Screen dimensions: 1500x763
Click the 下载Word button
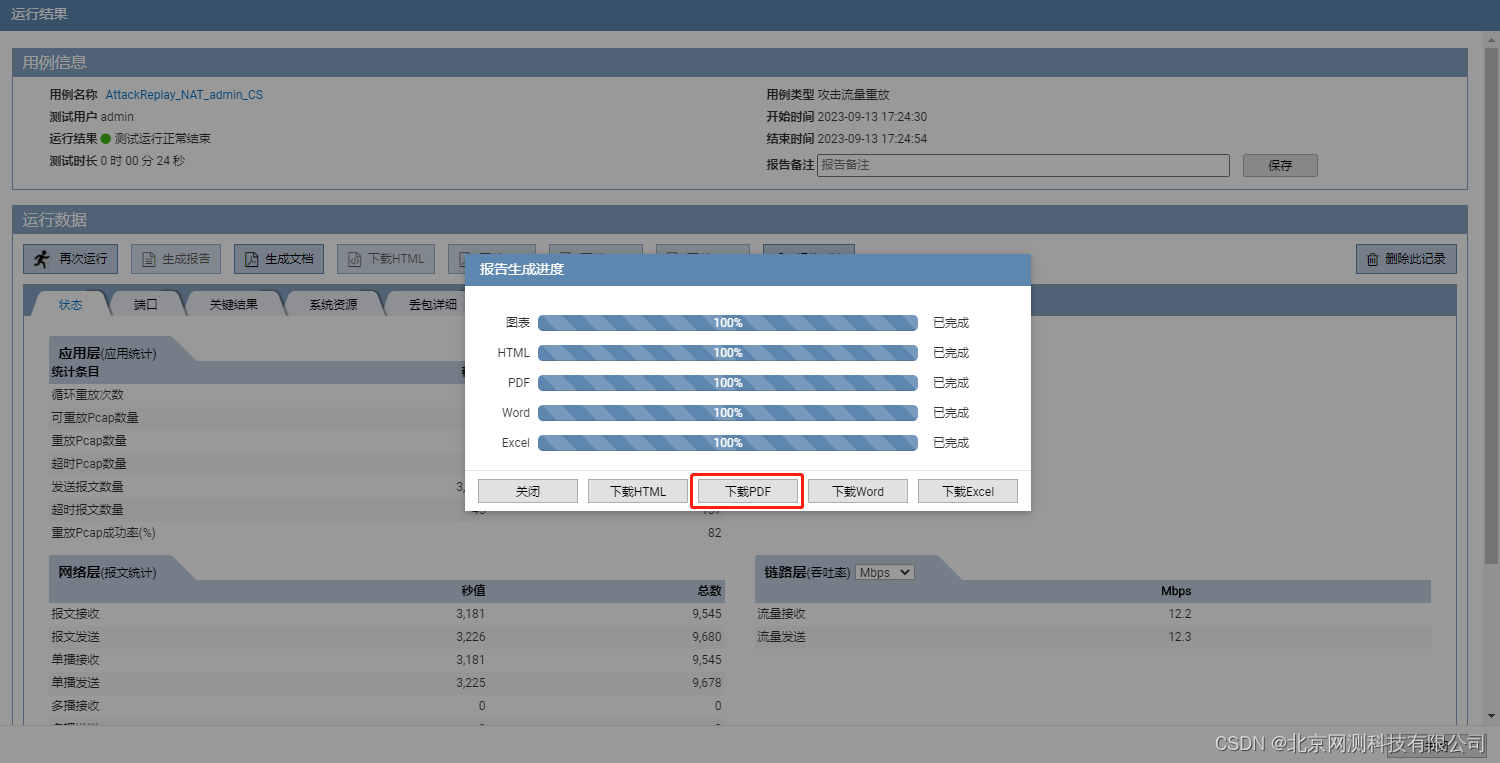click(858, 491)
